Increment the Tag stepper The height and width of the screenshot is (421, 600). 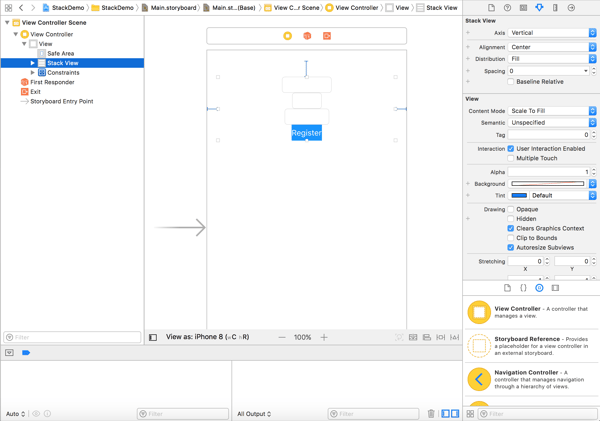click(x=593, y=133)
